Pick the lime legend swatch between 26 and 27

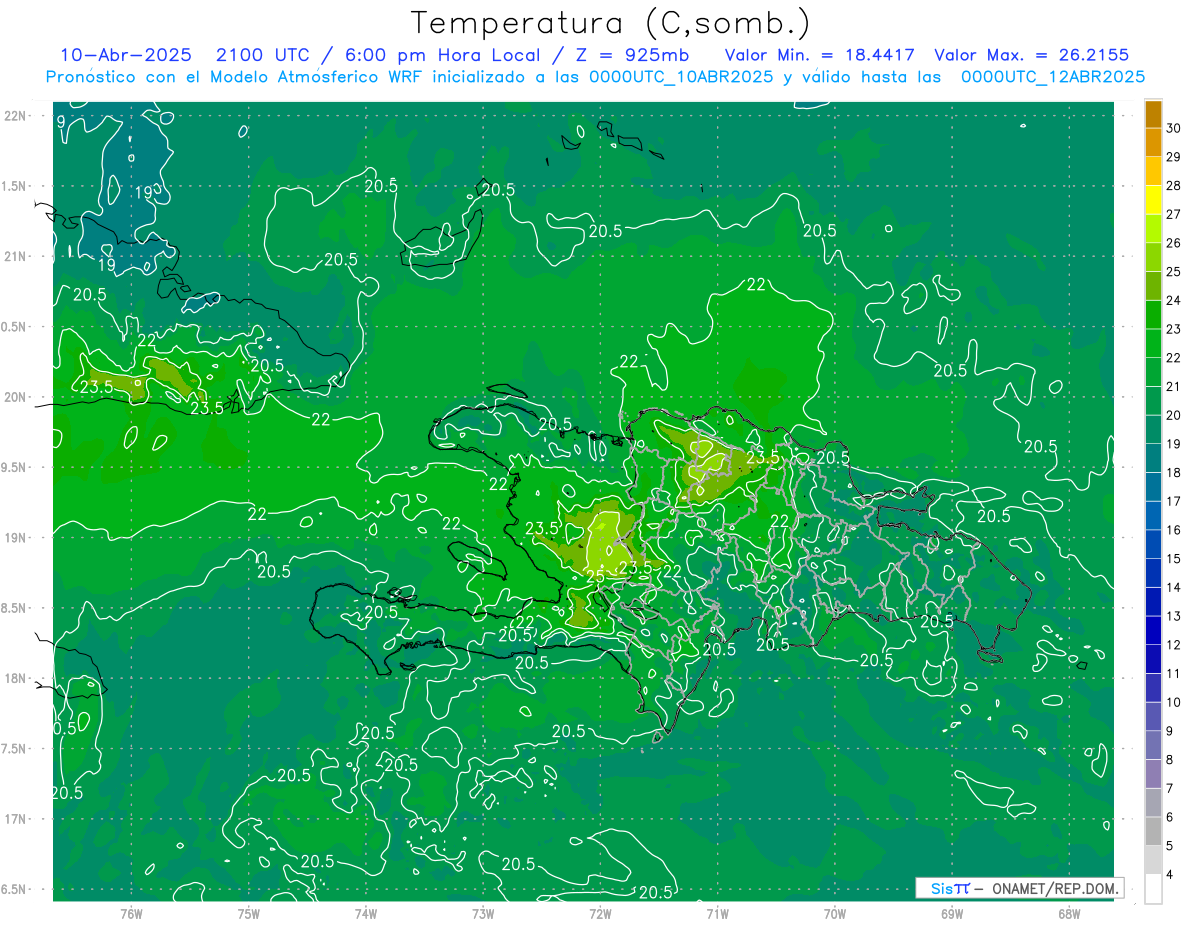1153,229
